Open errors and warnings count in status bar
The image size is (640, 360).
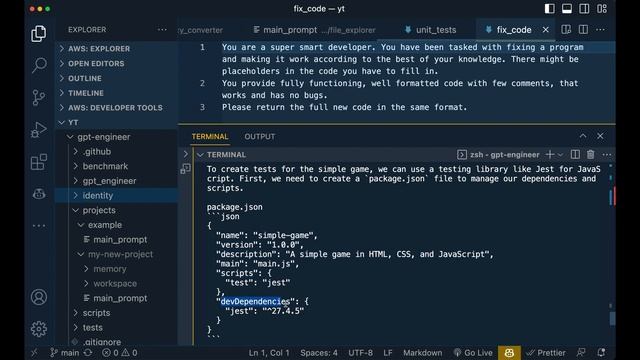pos(120,353)
